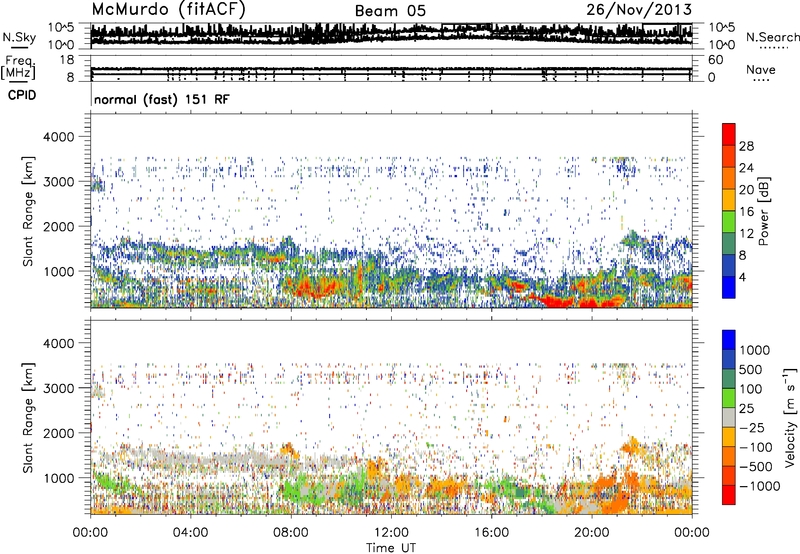This screenshot has width=800, height=554.
Task: Click the red top segment of power colorbar
Action: click(729, 134)
